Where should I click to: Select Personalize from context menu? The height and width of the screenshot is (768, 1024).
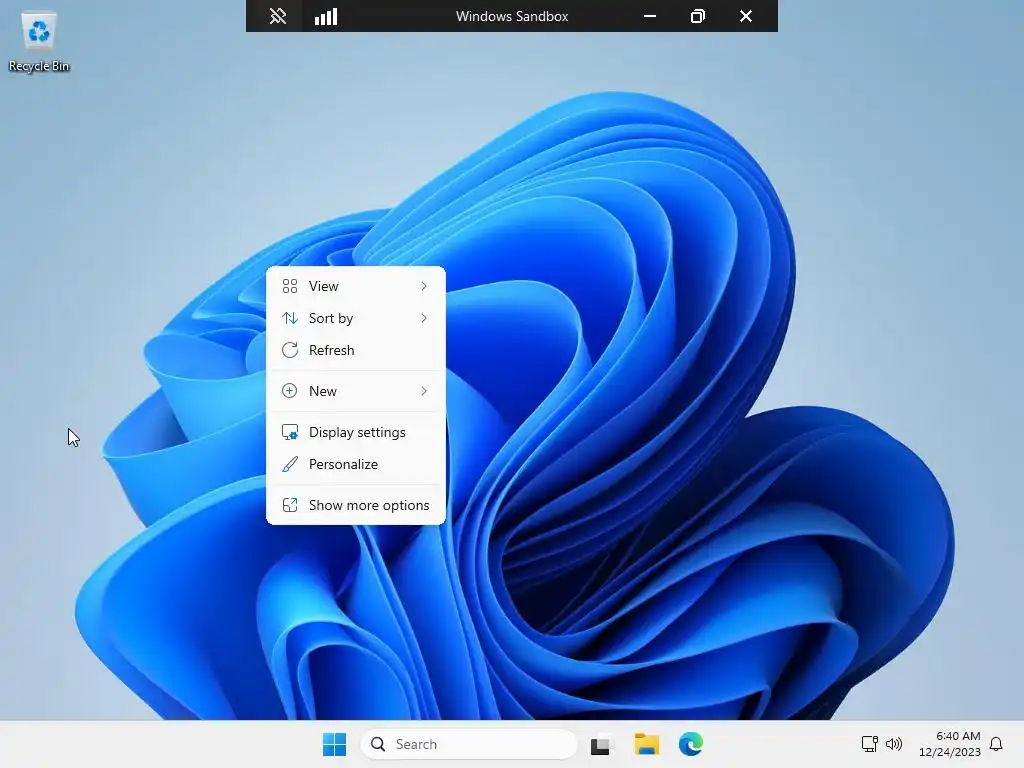click(x=356, y=464)
